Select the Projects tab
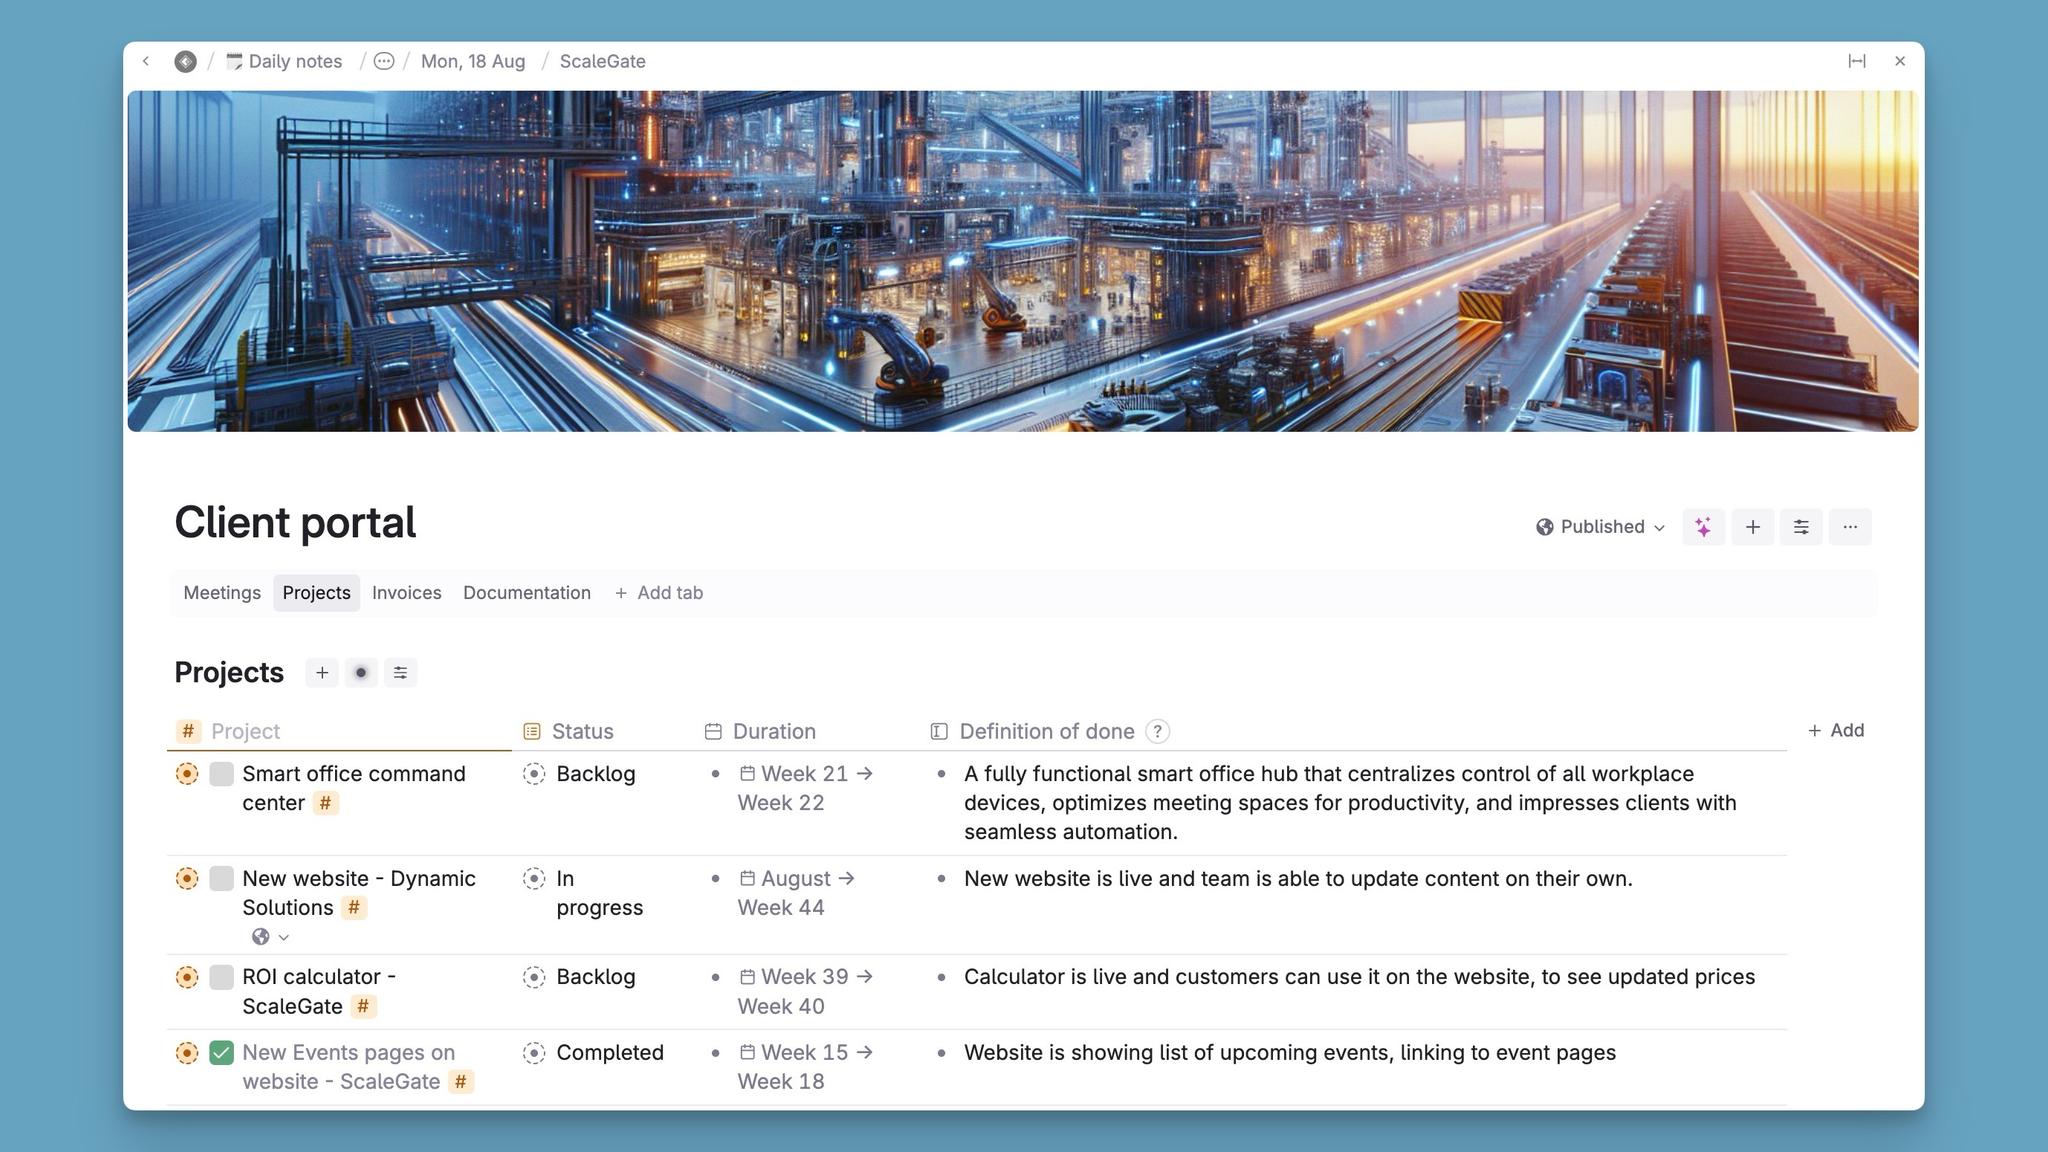The height and width of the screenshot is (1152, 2048). [316, 593]
